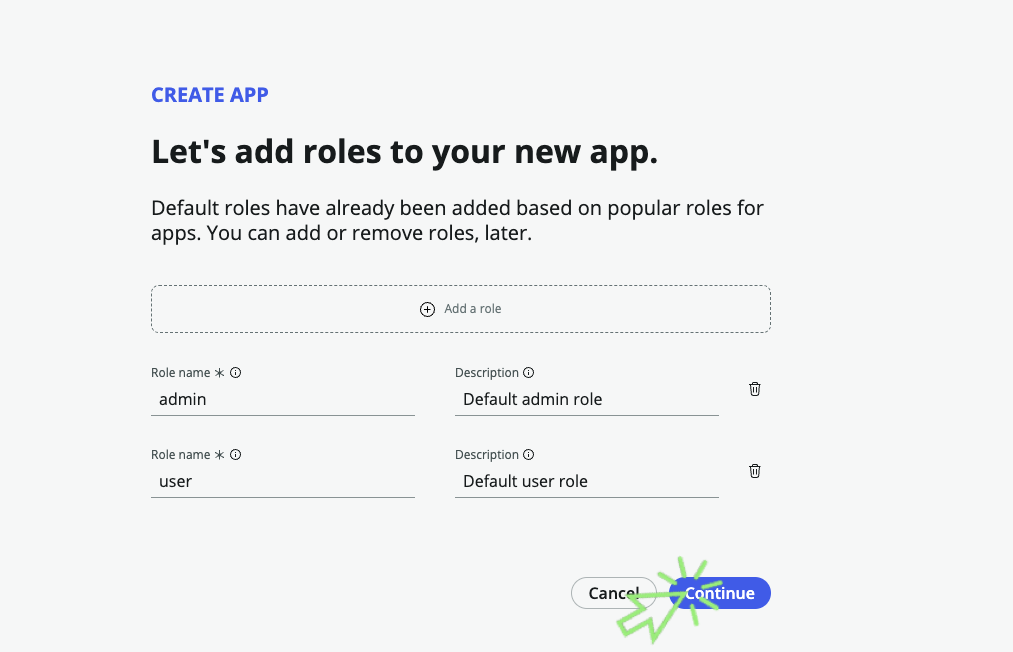Image resolution: width=1013 pixels, height=652 pixels.
Task: Focus the "user" role name field
Action: tap(282, 481)
